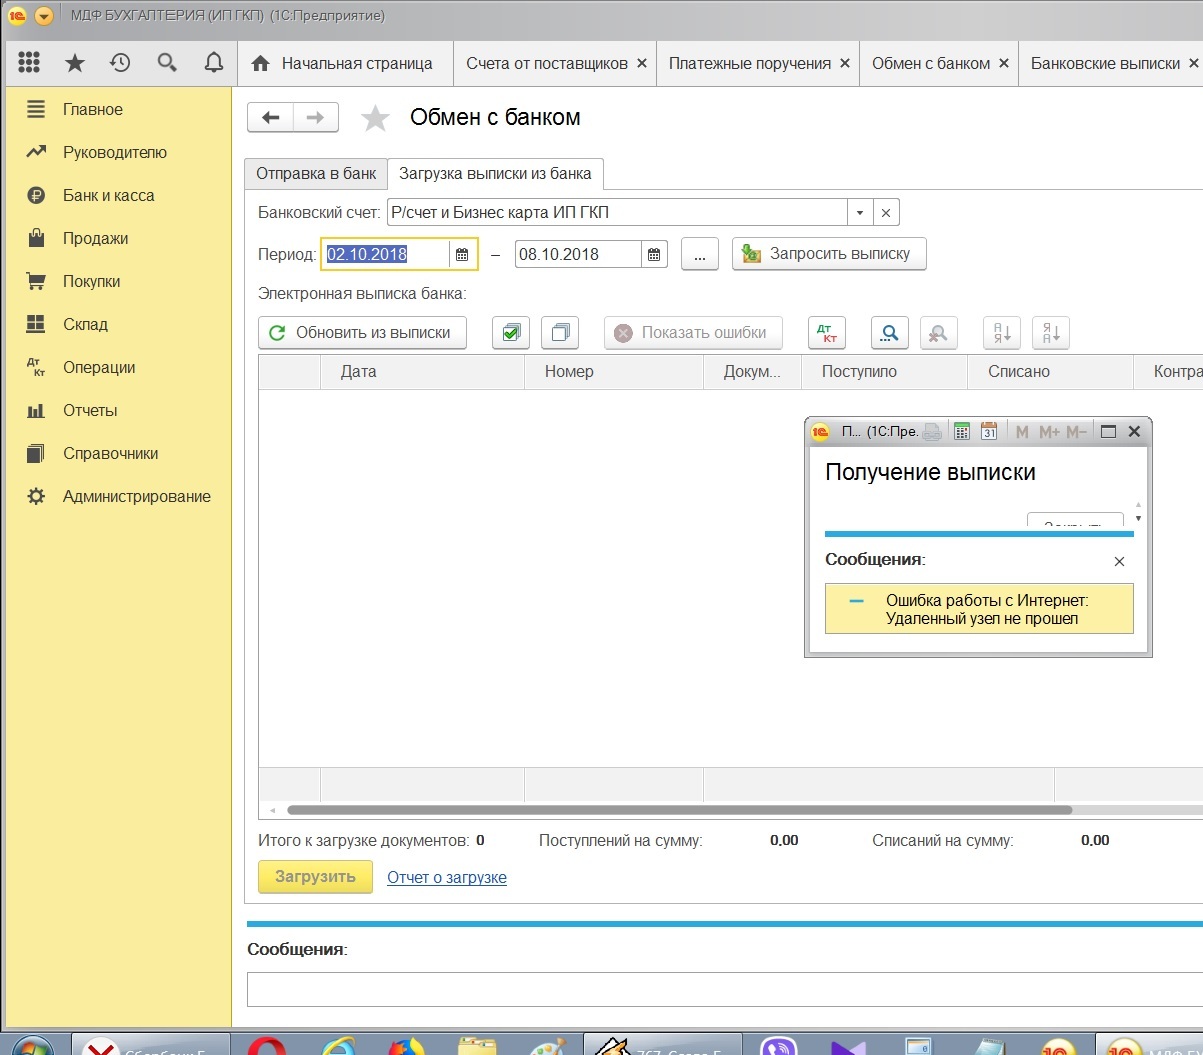Screen dimensions: 1203x1055
Task: Open the sections menu grid icon
Action: (29, 63)
